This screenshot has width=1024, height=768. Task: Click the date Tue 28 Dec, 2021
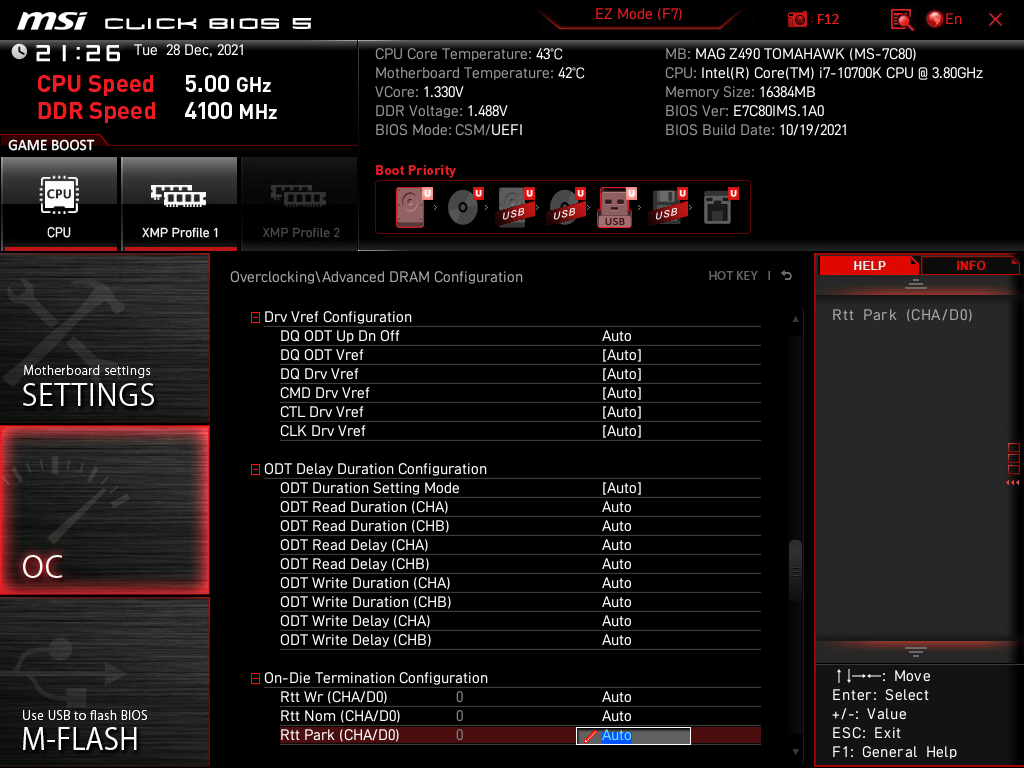tap(189, 50)
